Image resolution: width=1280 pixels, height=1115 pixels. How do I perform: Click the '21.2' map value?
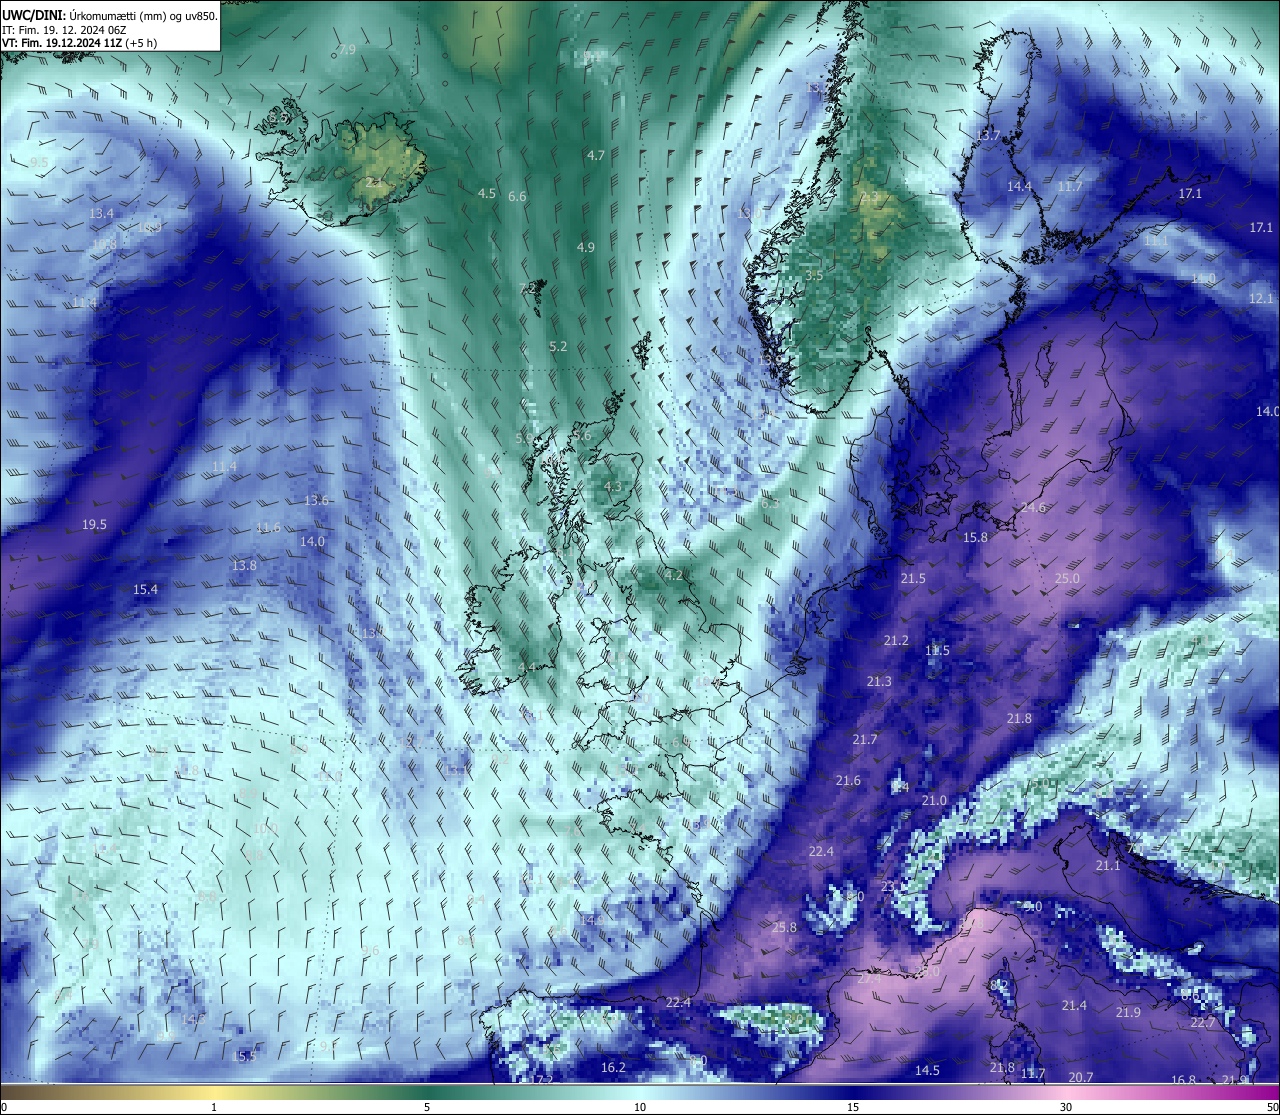(x=896, y=641)
